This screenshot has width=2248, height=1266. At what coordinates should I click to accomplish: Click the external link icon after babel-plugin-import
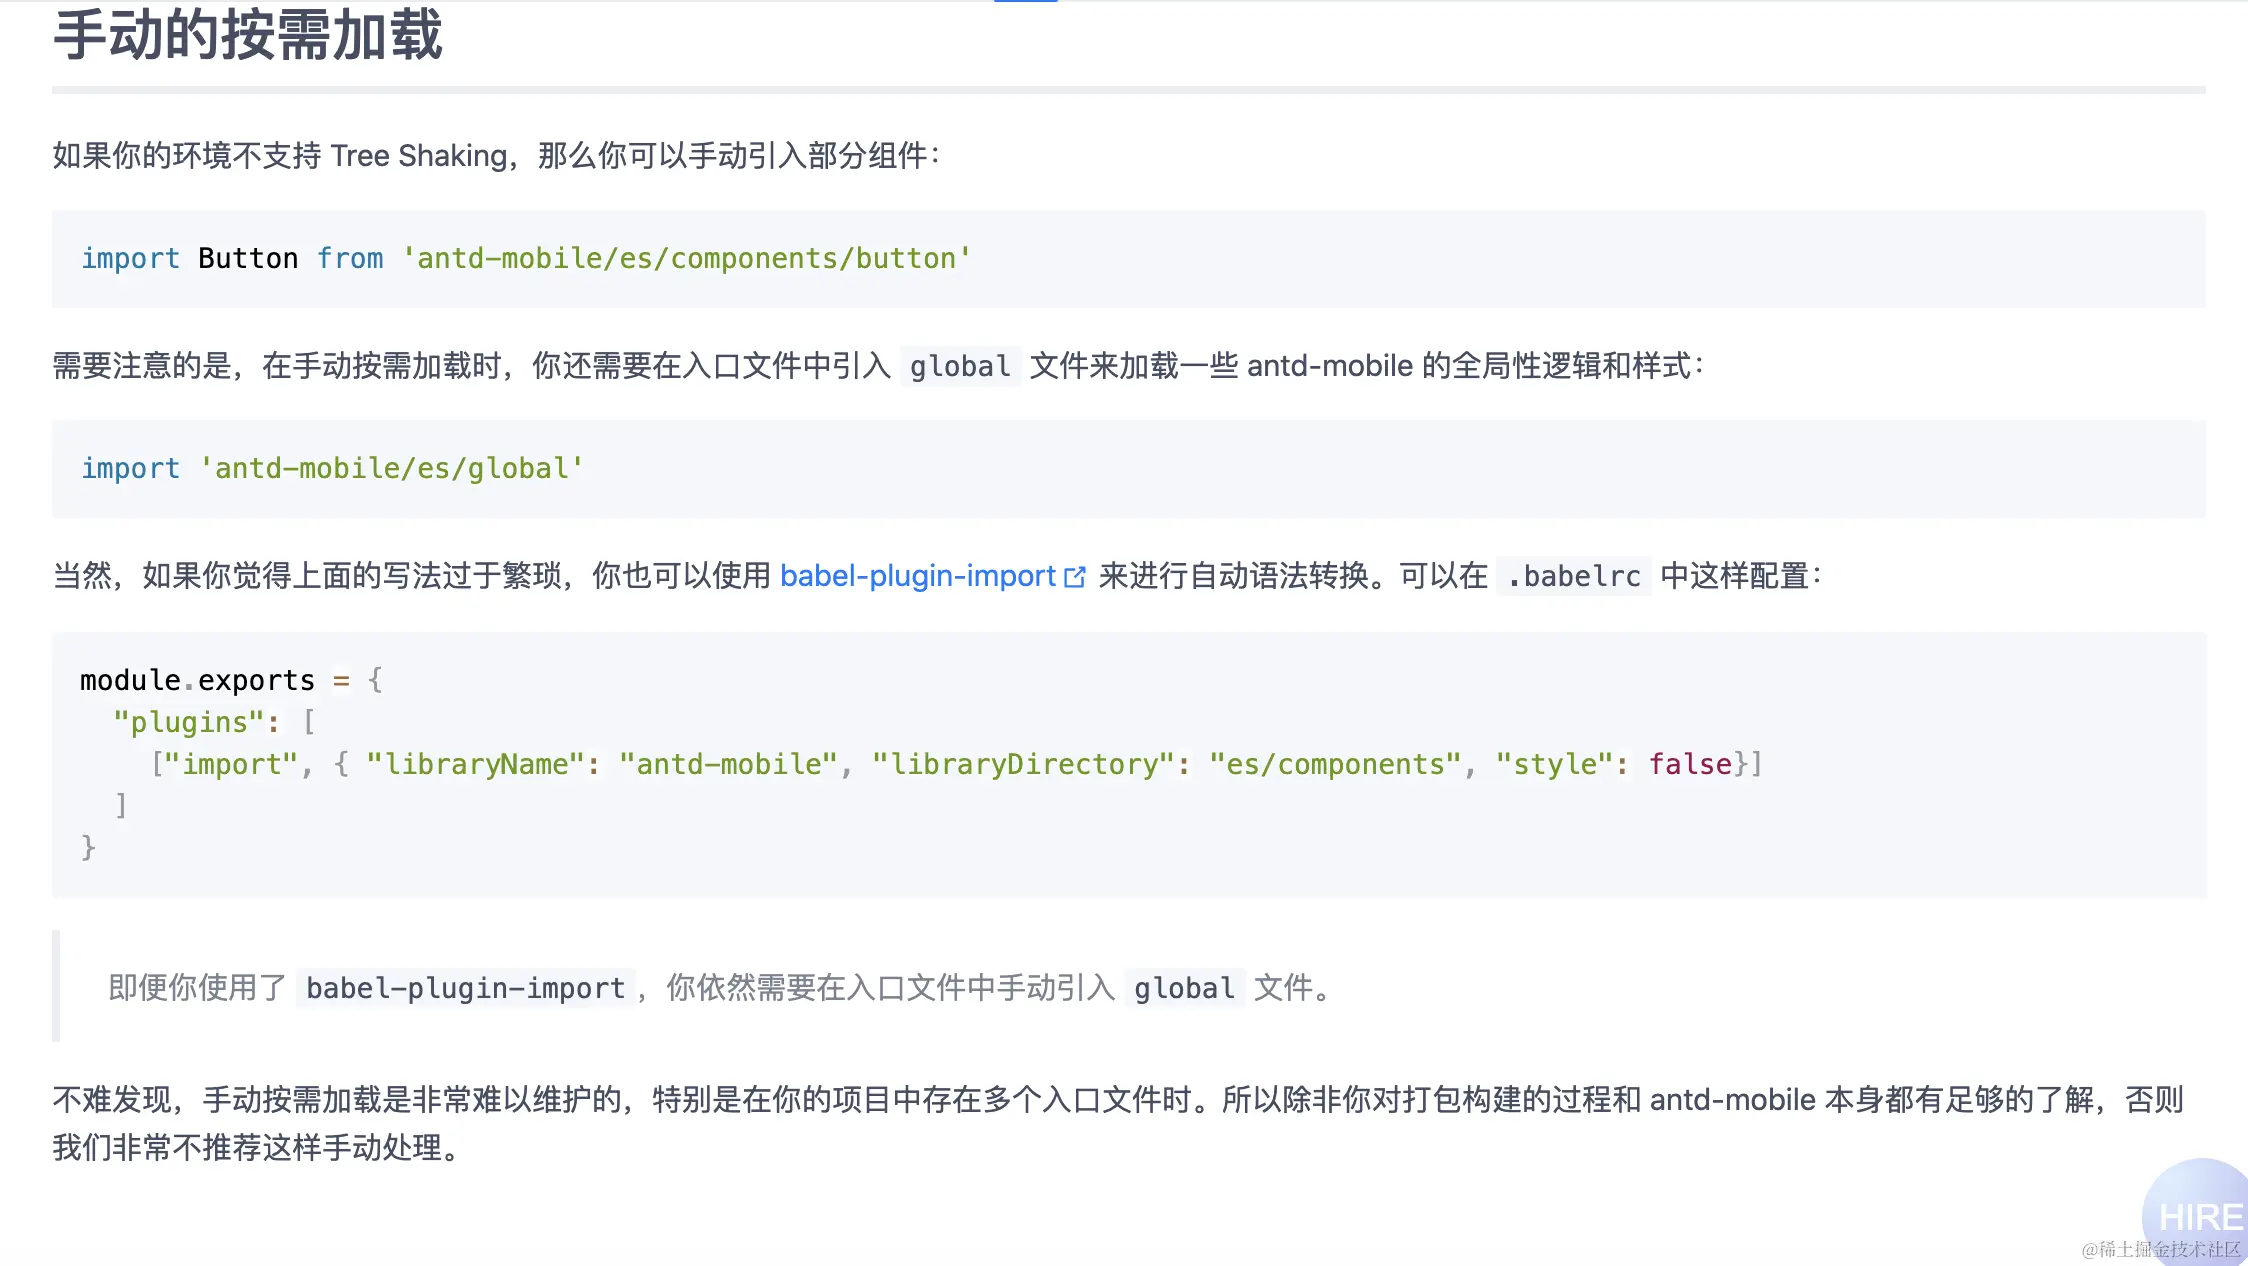point(1075,577)
